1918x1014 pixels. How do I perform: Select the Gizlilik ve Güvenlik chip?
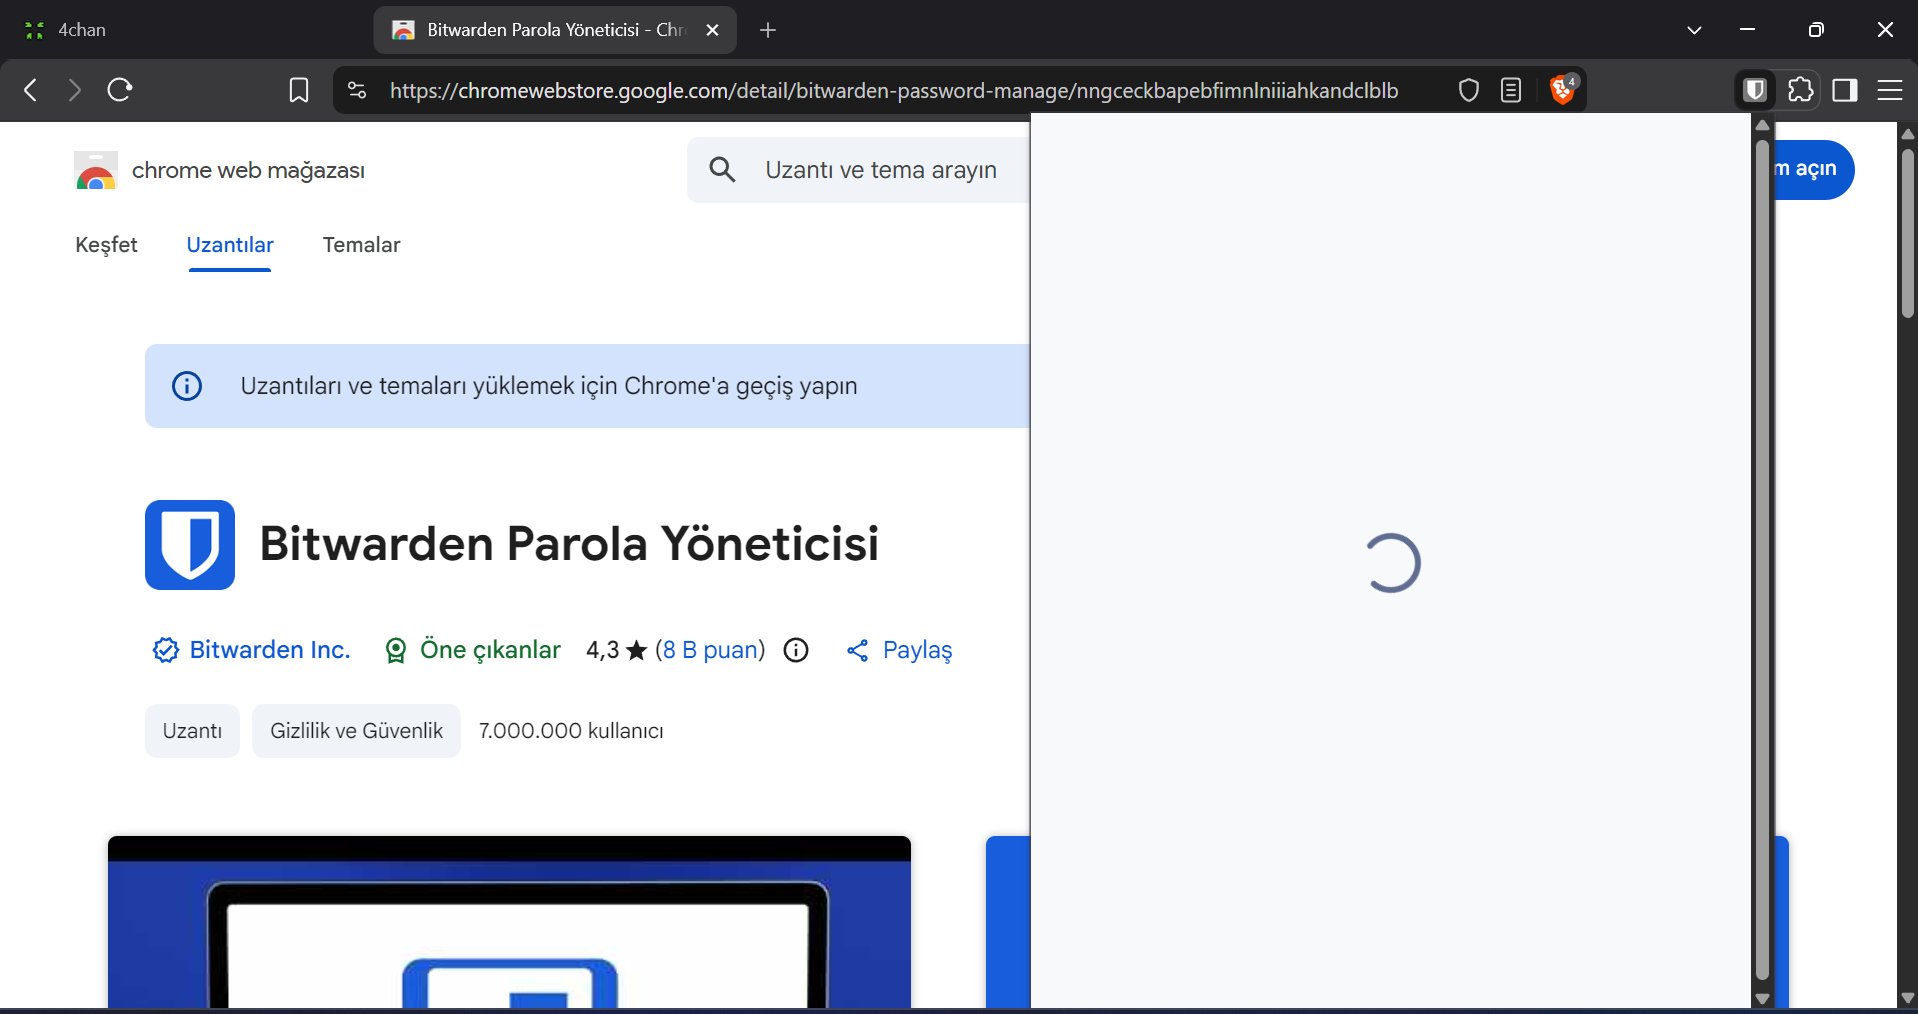coord(356,731)
